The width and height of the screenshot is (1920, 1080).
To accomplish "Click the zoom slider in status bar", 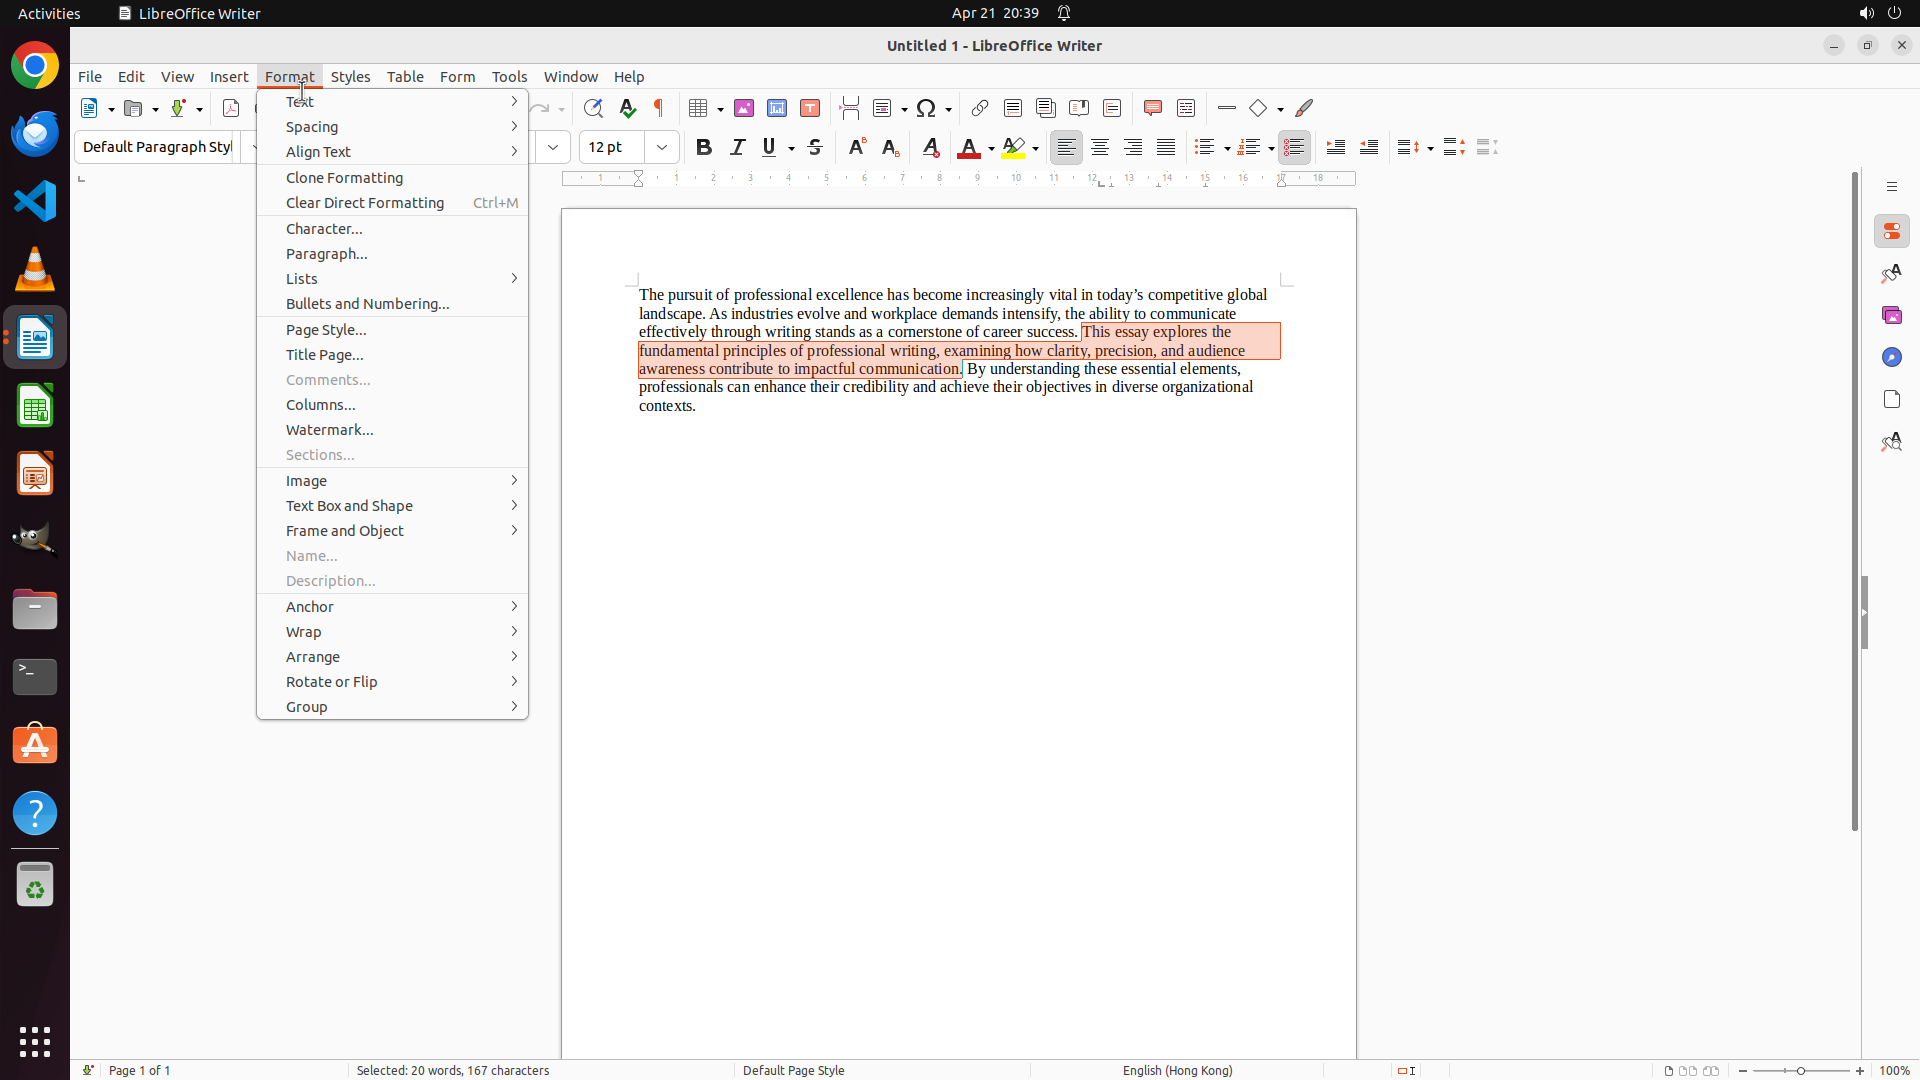I will click(x=1801, y=1070).
